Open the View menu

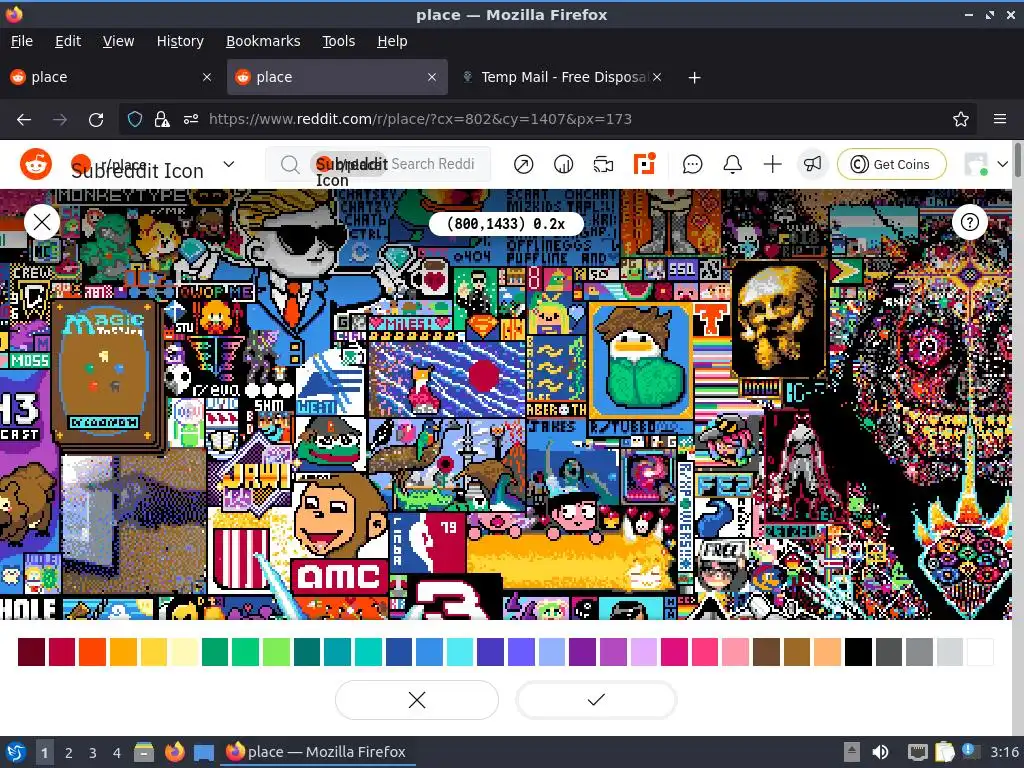(x=118, y=41)
